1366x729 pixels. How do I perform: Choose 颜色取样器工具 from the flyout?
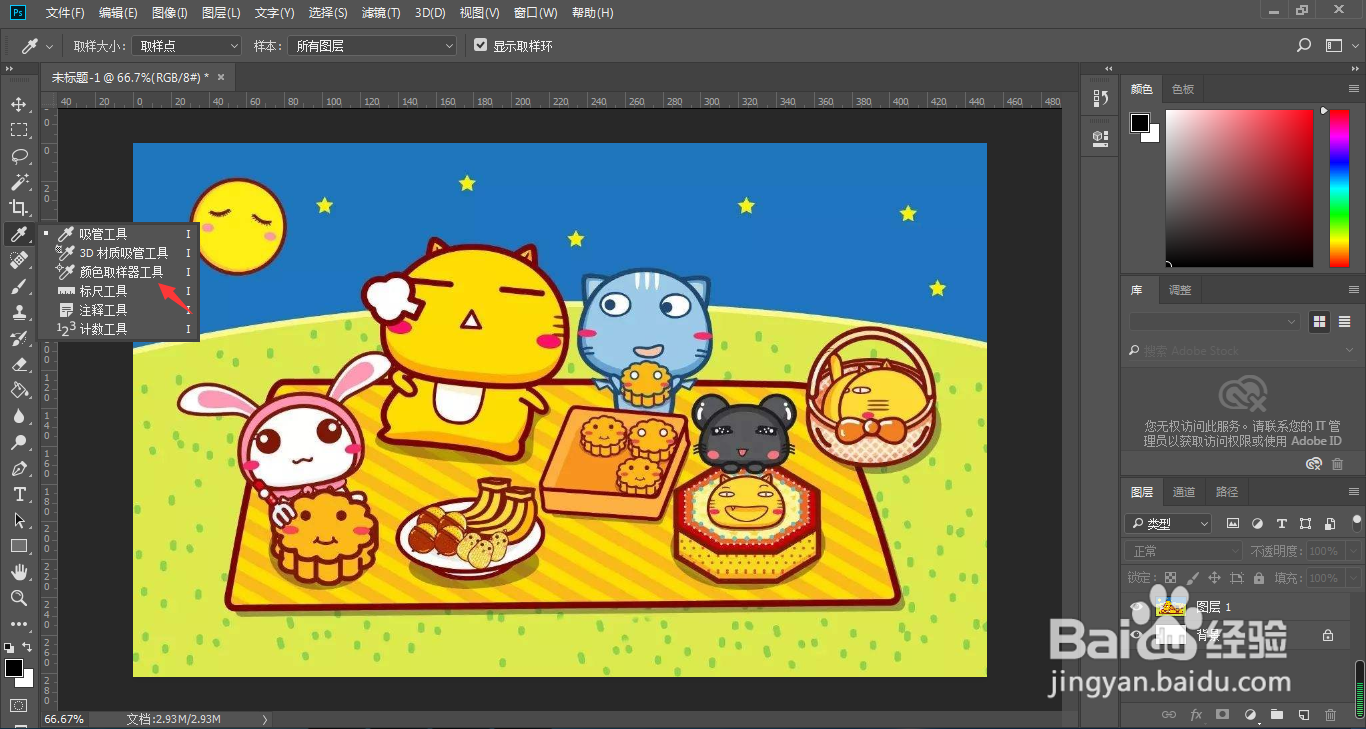pyautogui.click(x=120, y=272)
